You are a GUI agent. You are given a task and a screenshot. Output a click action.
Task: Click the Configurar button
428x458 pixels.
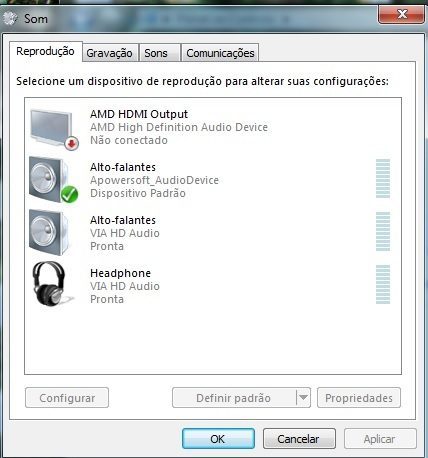[x=67, y=397]
